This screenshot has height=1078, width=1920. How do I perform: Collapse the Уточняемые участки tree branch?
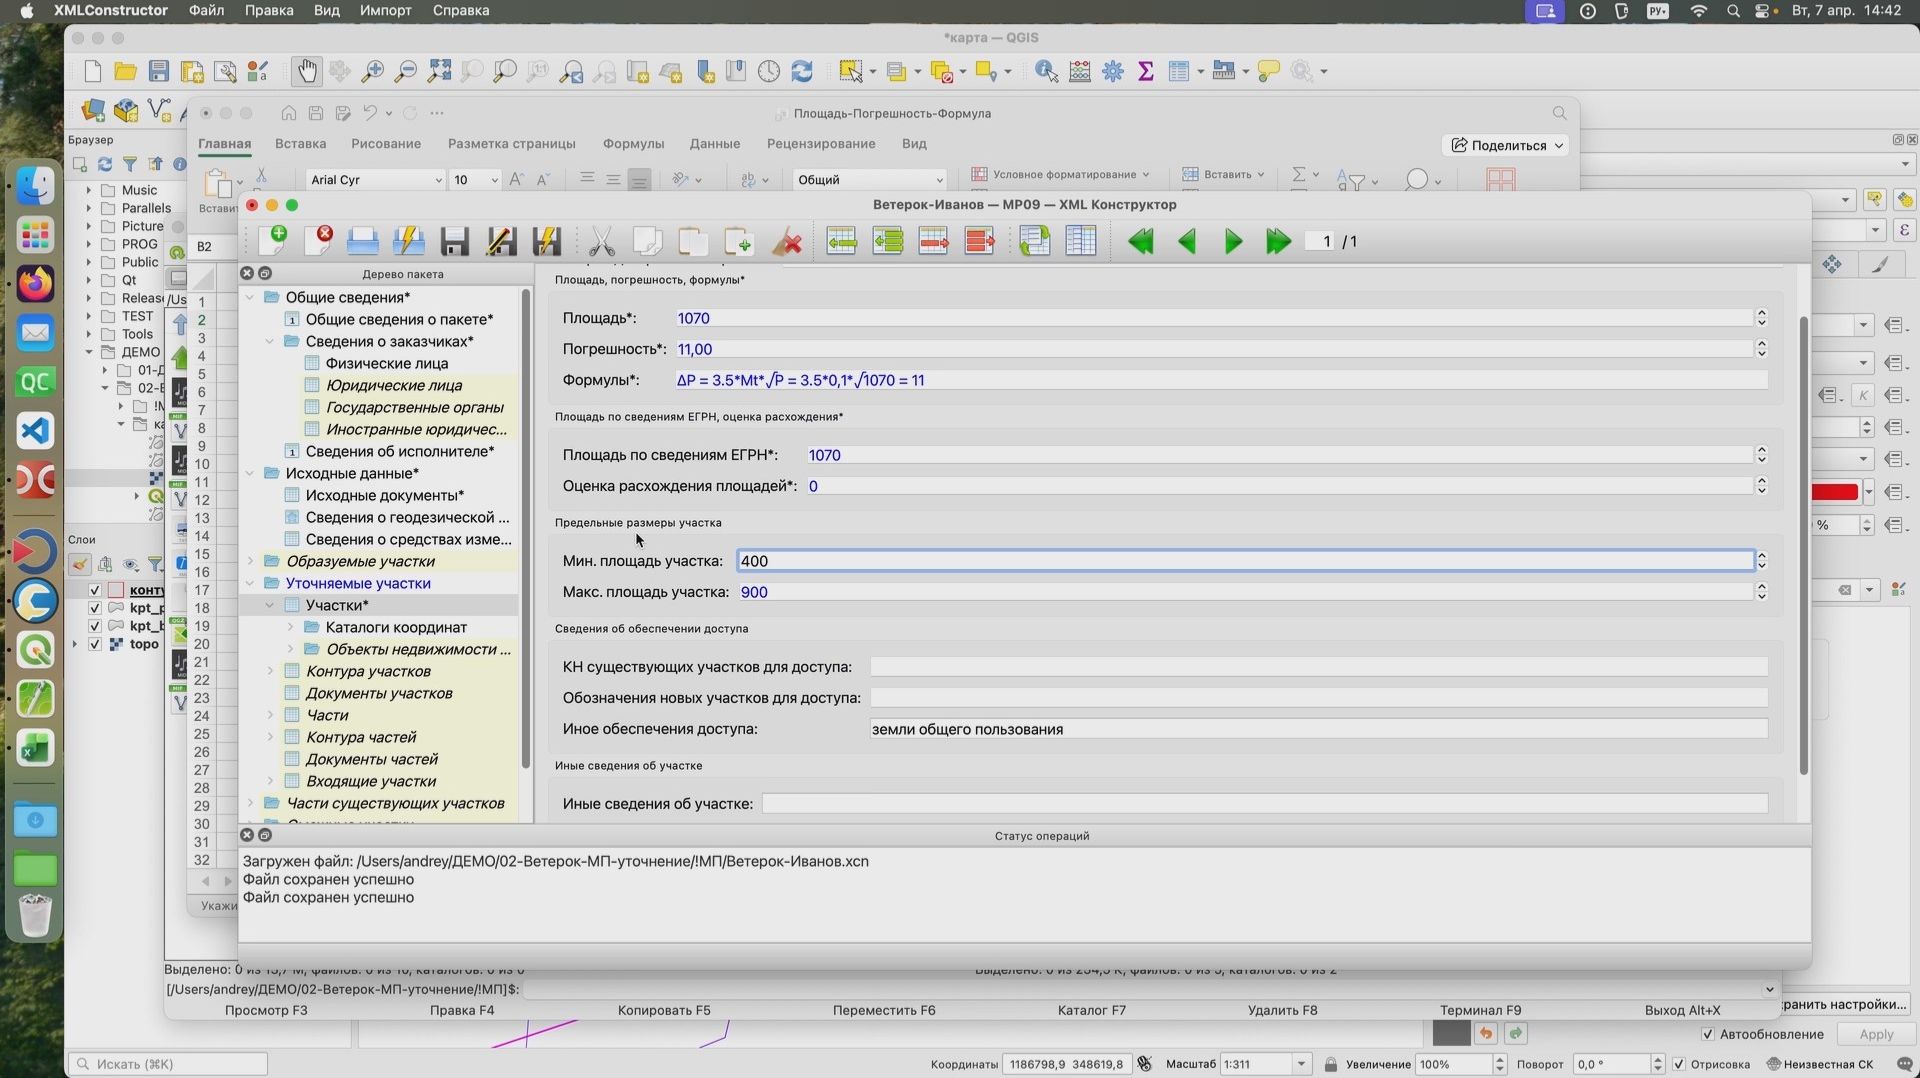249,583
